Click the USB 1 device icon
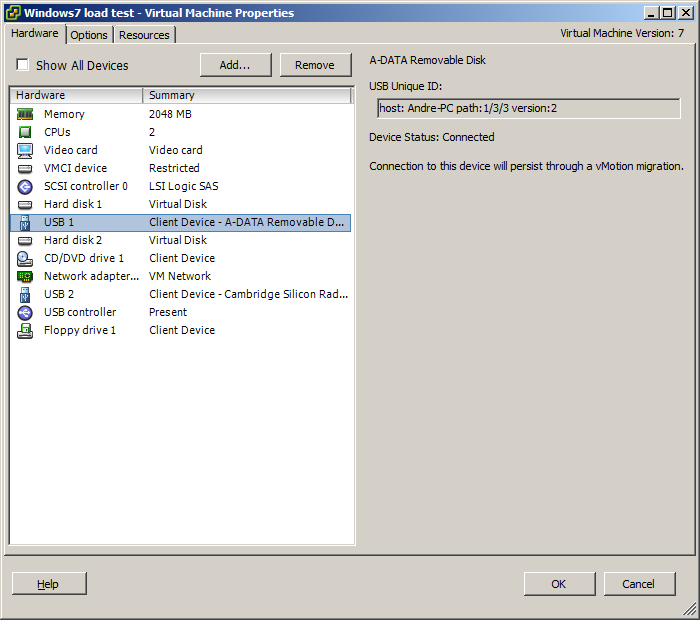The width and height of the screenshot is (700, 620). pos(25,222)
